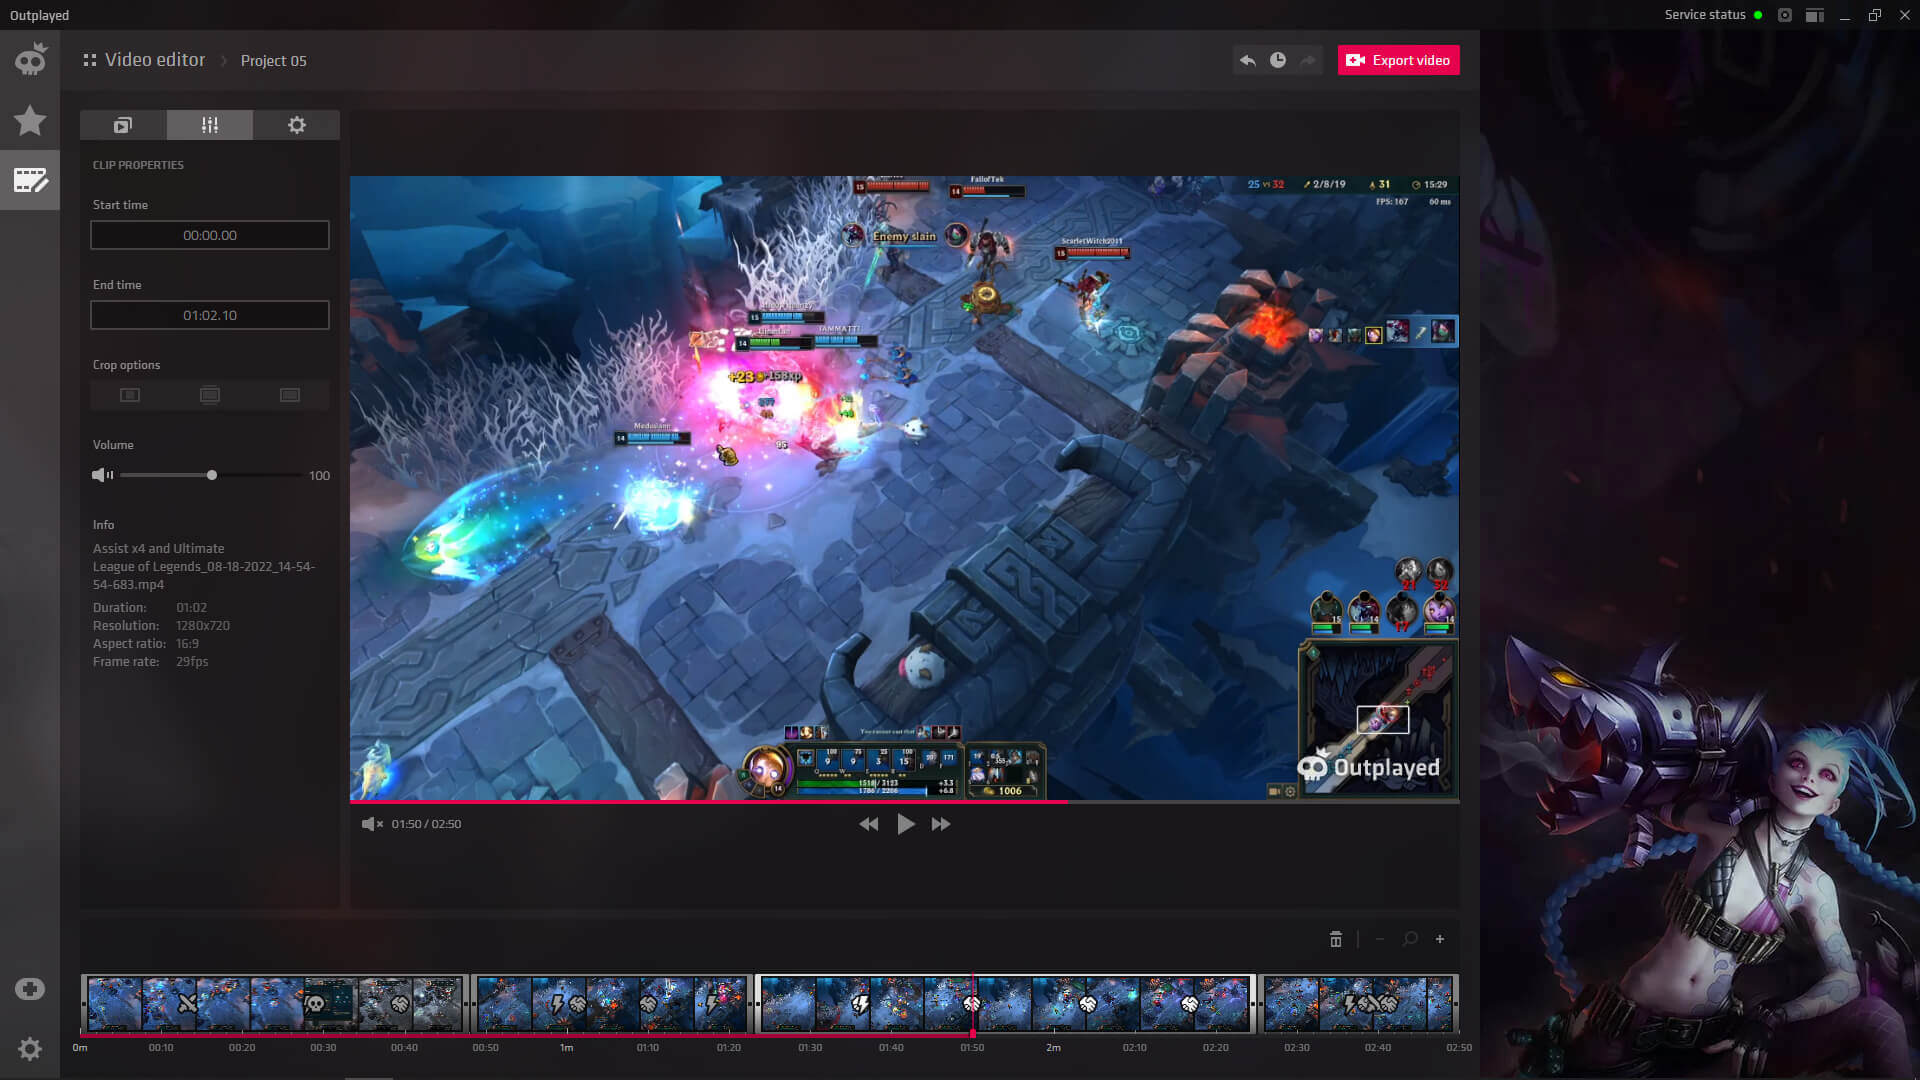Select the clip properties sliders tab
1920x1080 pixels.
pyautogui.click(x=209, y=125)
